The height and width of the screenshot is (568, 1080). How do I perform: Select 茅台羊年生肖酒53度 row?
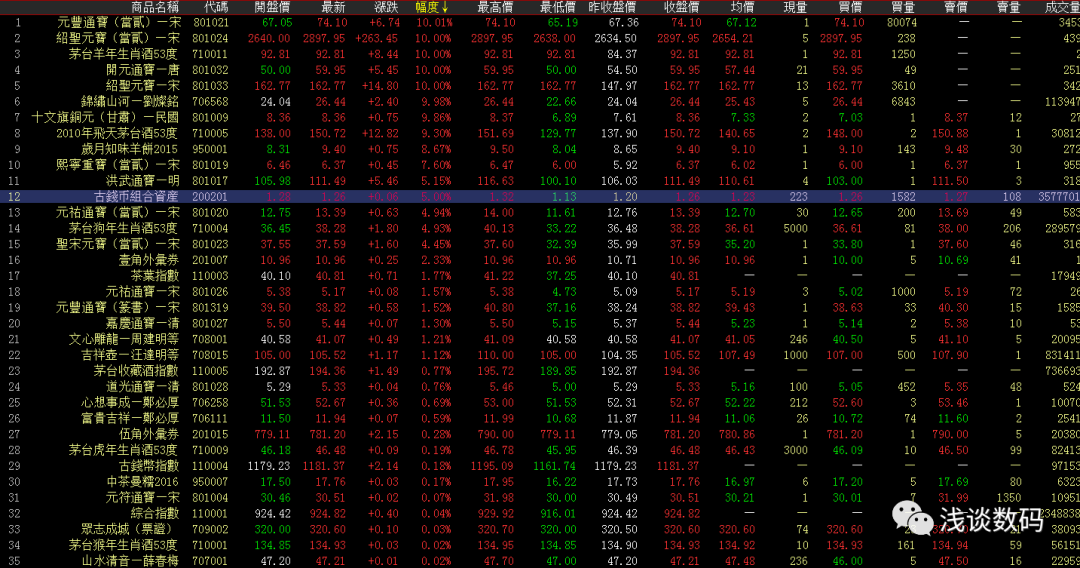(540, 54)
